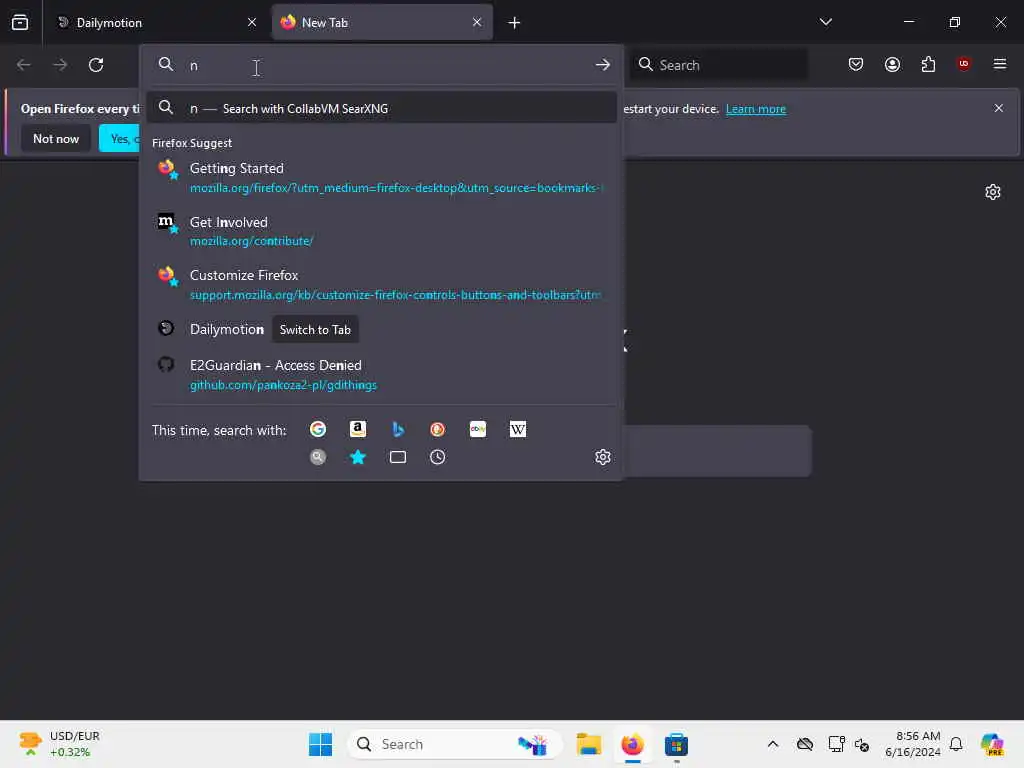Search this time with Wikipedia
Image resolution: width=1024 pixels, height=768 pixels.
pos(518,429)
